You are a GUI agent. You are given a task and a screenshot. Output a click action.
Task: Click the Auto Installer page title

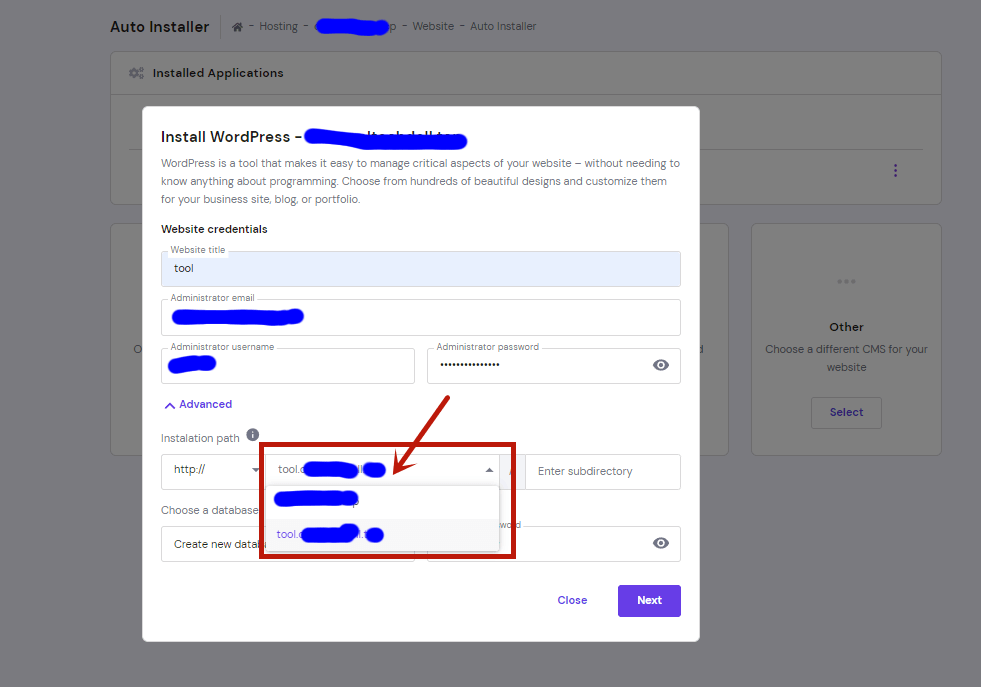coord(160,27)
